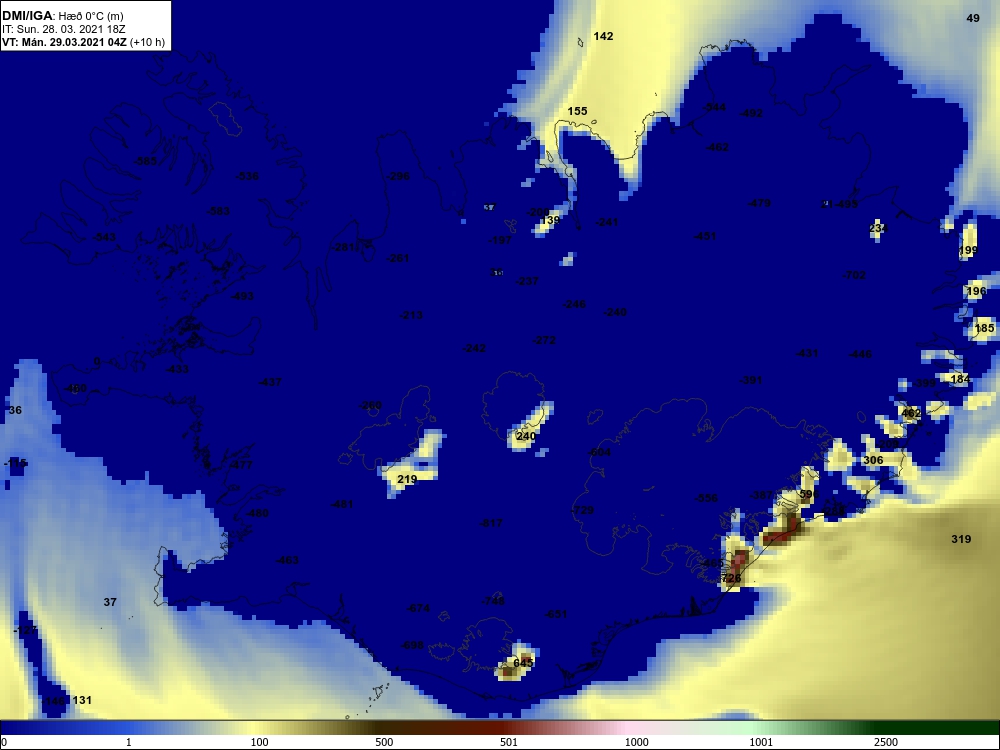
Task: Select the map value -451
Action: (705, 236)
